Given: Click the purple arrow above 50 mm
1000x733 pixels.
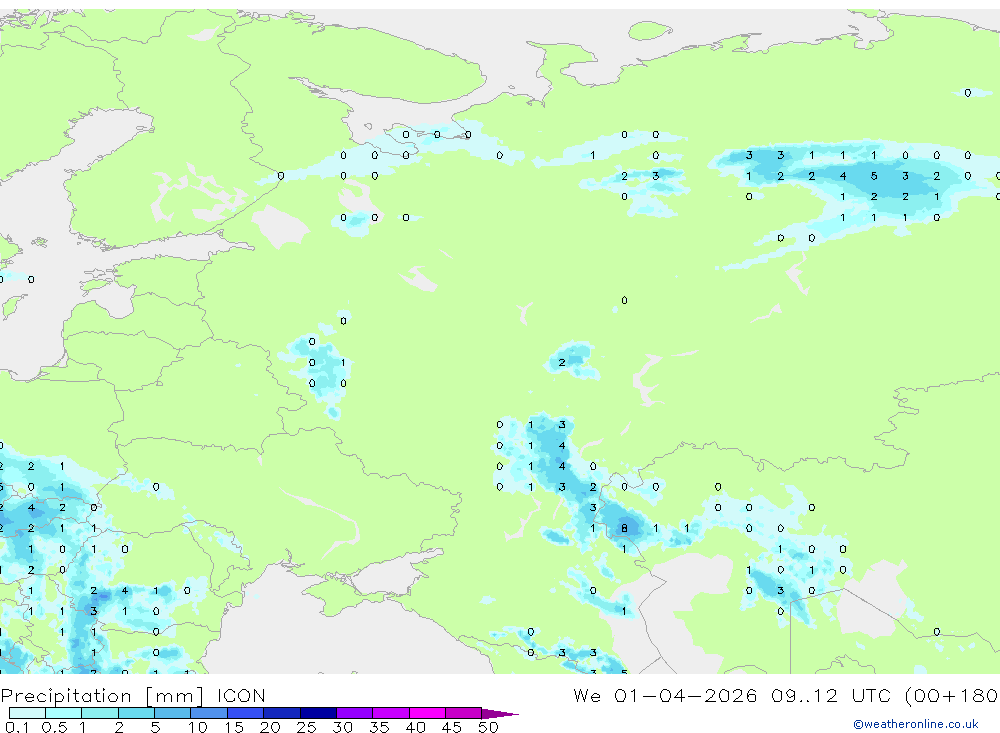Looking at the screenshot, I should click(500, 713).
